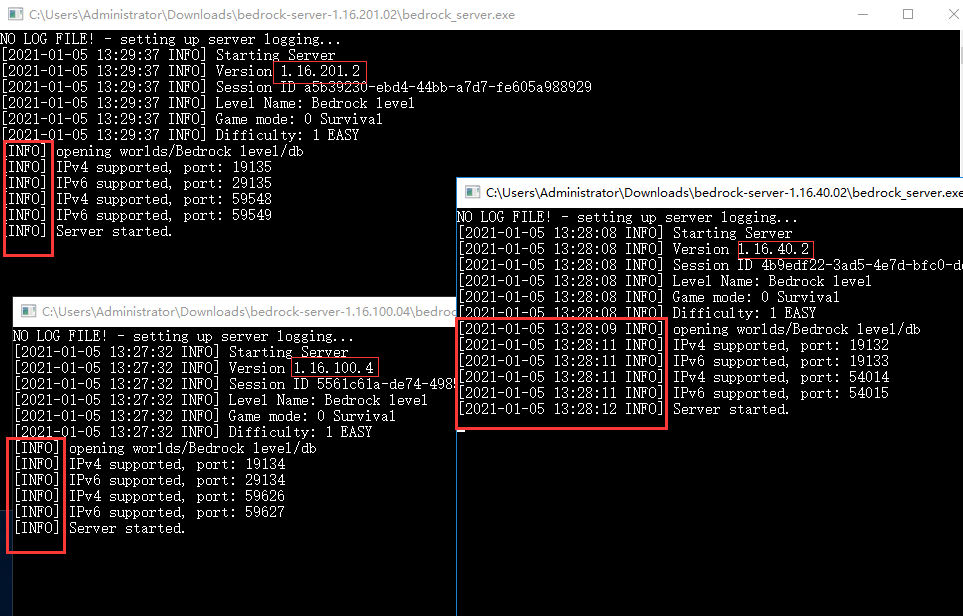Click 'Server started.' in the 1.16.201.02 console
This screenshot has width=963, height=616.
point(114,232)
